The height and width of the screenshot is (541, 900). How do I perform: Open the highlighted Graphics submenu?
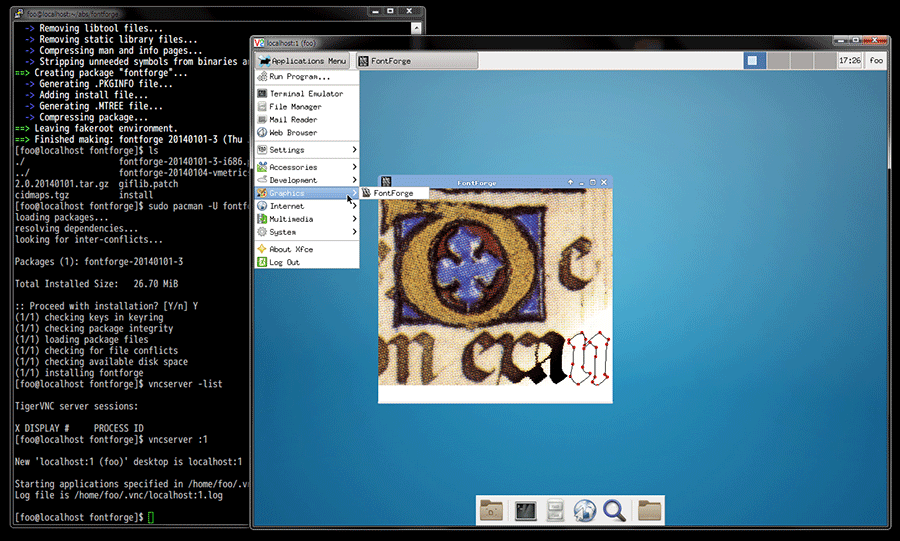307,193
